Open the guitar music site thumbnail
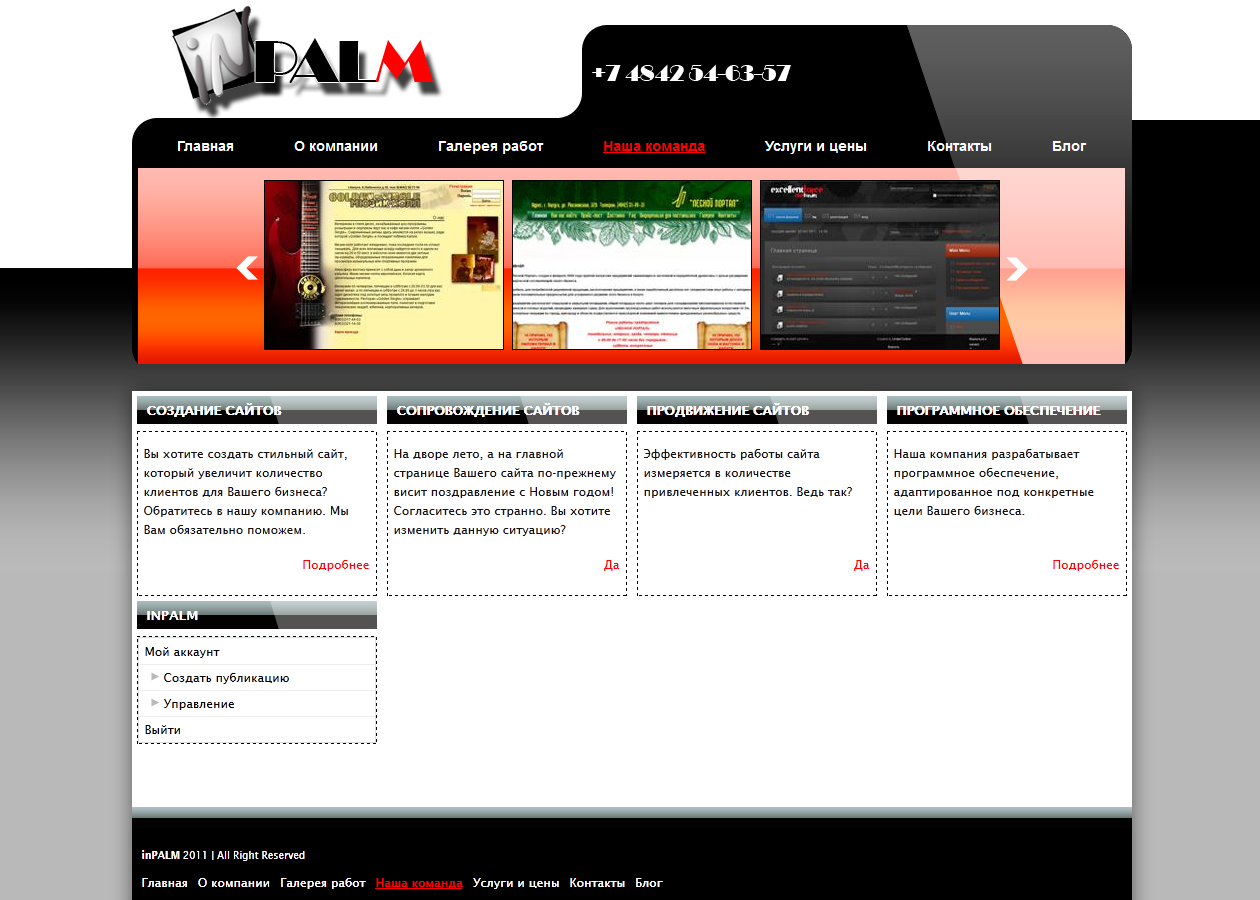The height and width of the screenshot is (900, 1260). click(x=384, y=265)
